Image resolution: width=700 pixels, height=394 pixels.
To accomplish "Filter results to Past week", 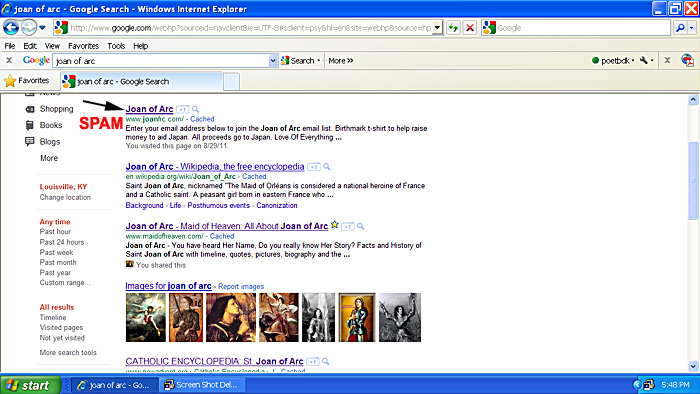I will pos(56,252).
